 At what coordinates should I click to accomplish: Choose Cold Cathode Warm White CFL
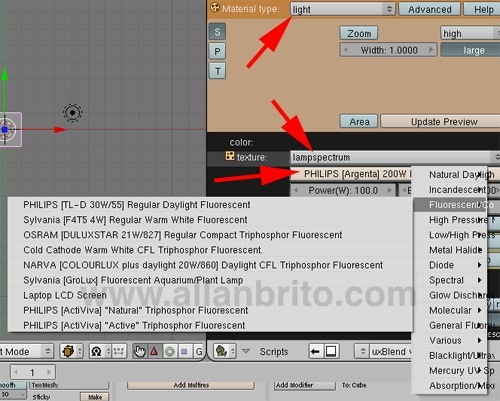coord(210,250)
